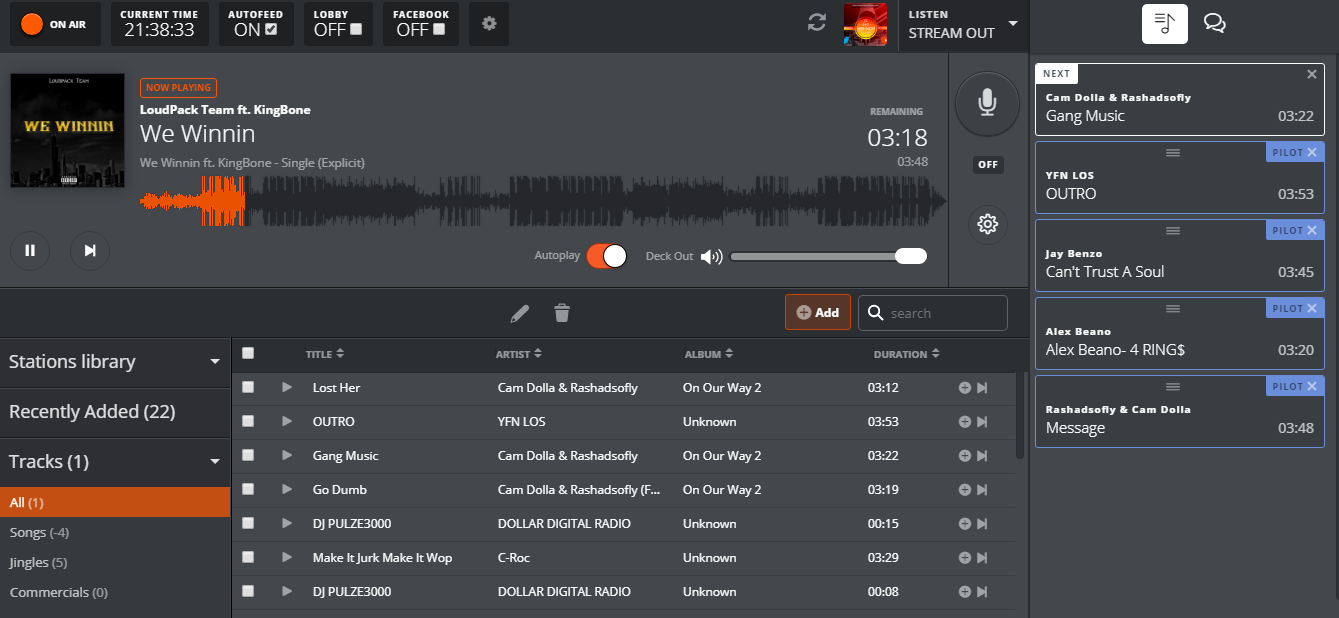This screenshot has width=1339, height=618.
Task: Enable the LOBBY checkbox
Action: (x=356, y=29)
